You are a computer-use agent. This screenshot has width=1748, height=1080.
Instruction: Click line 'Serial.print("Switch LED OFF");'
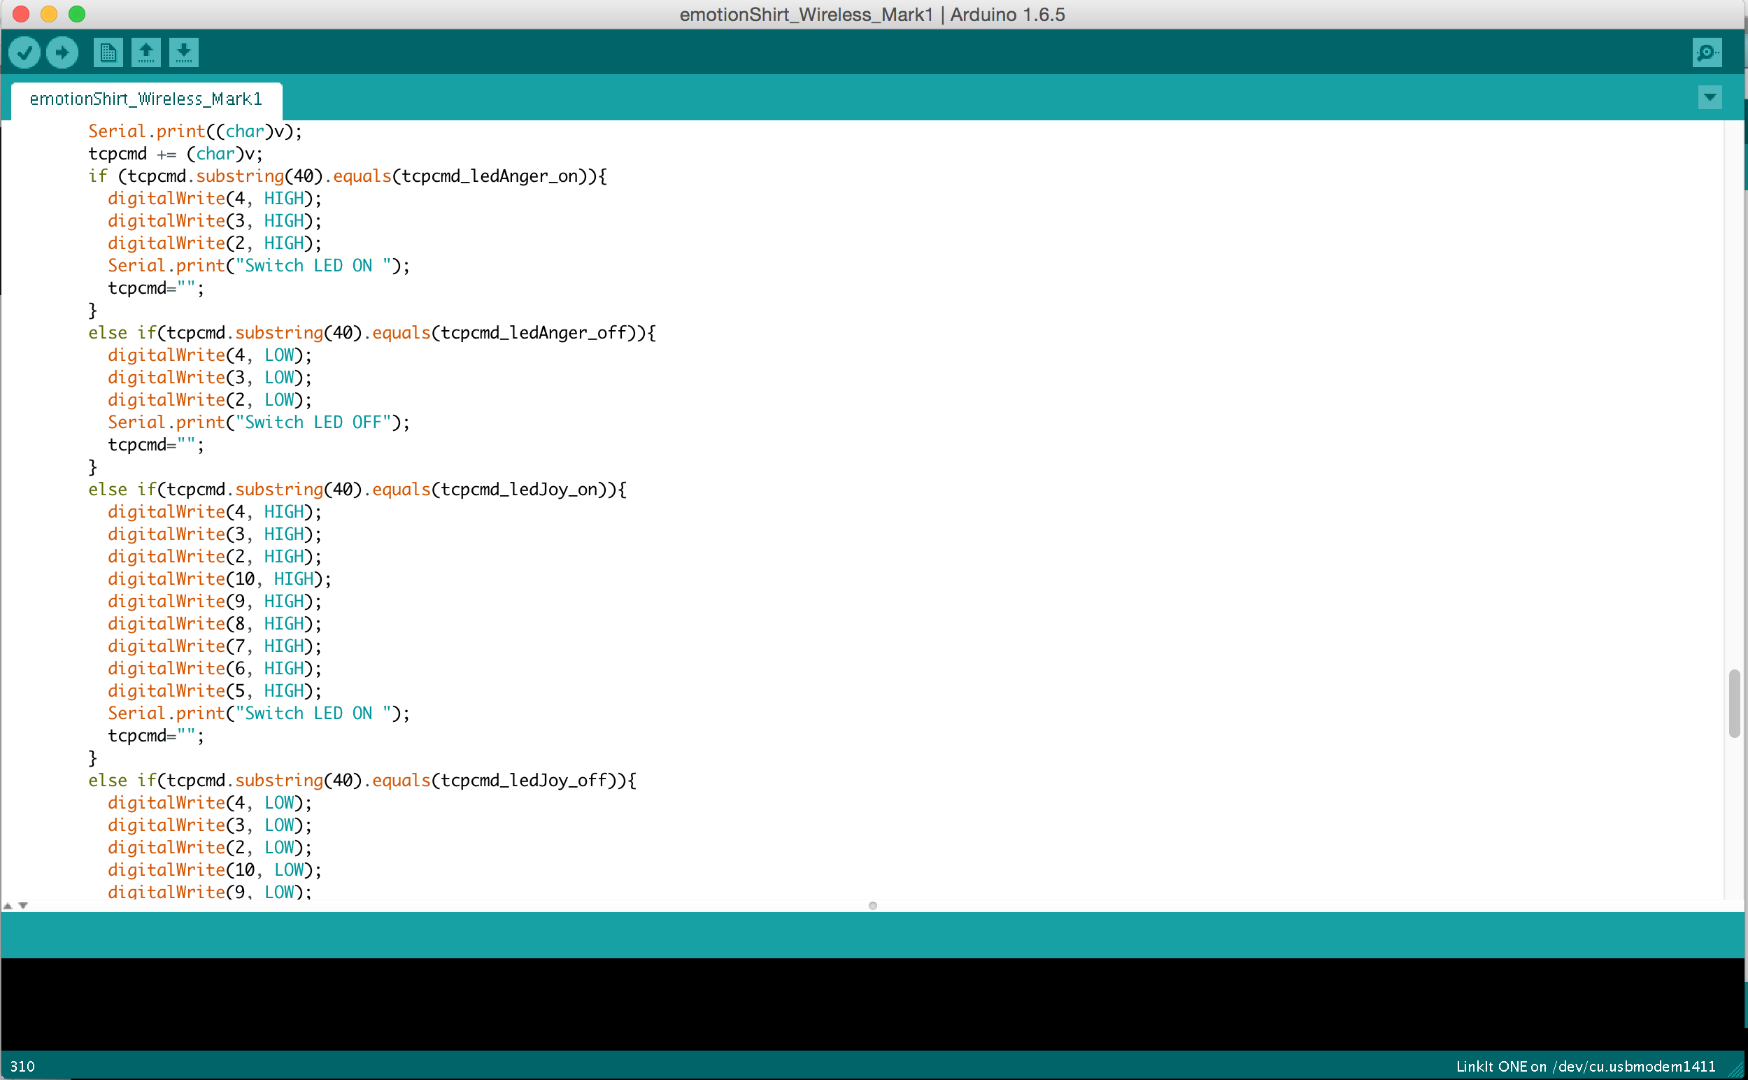pyautogui.click(x=259, y=422)
